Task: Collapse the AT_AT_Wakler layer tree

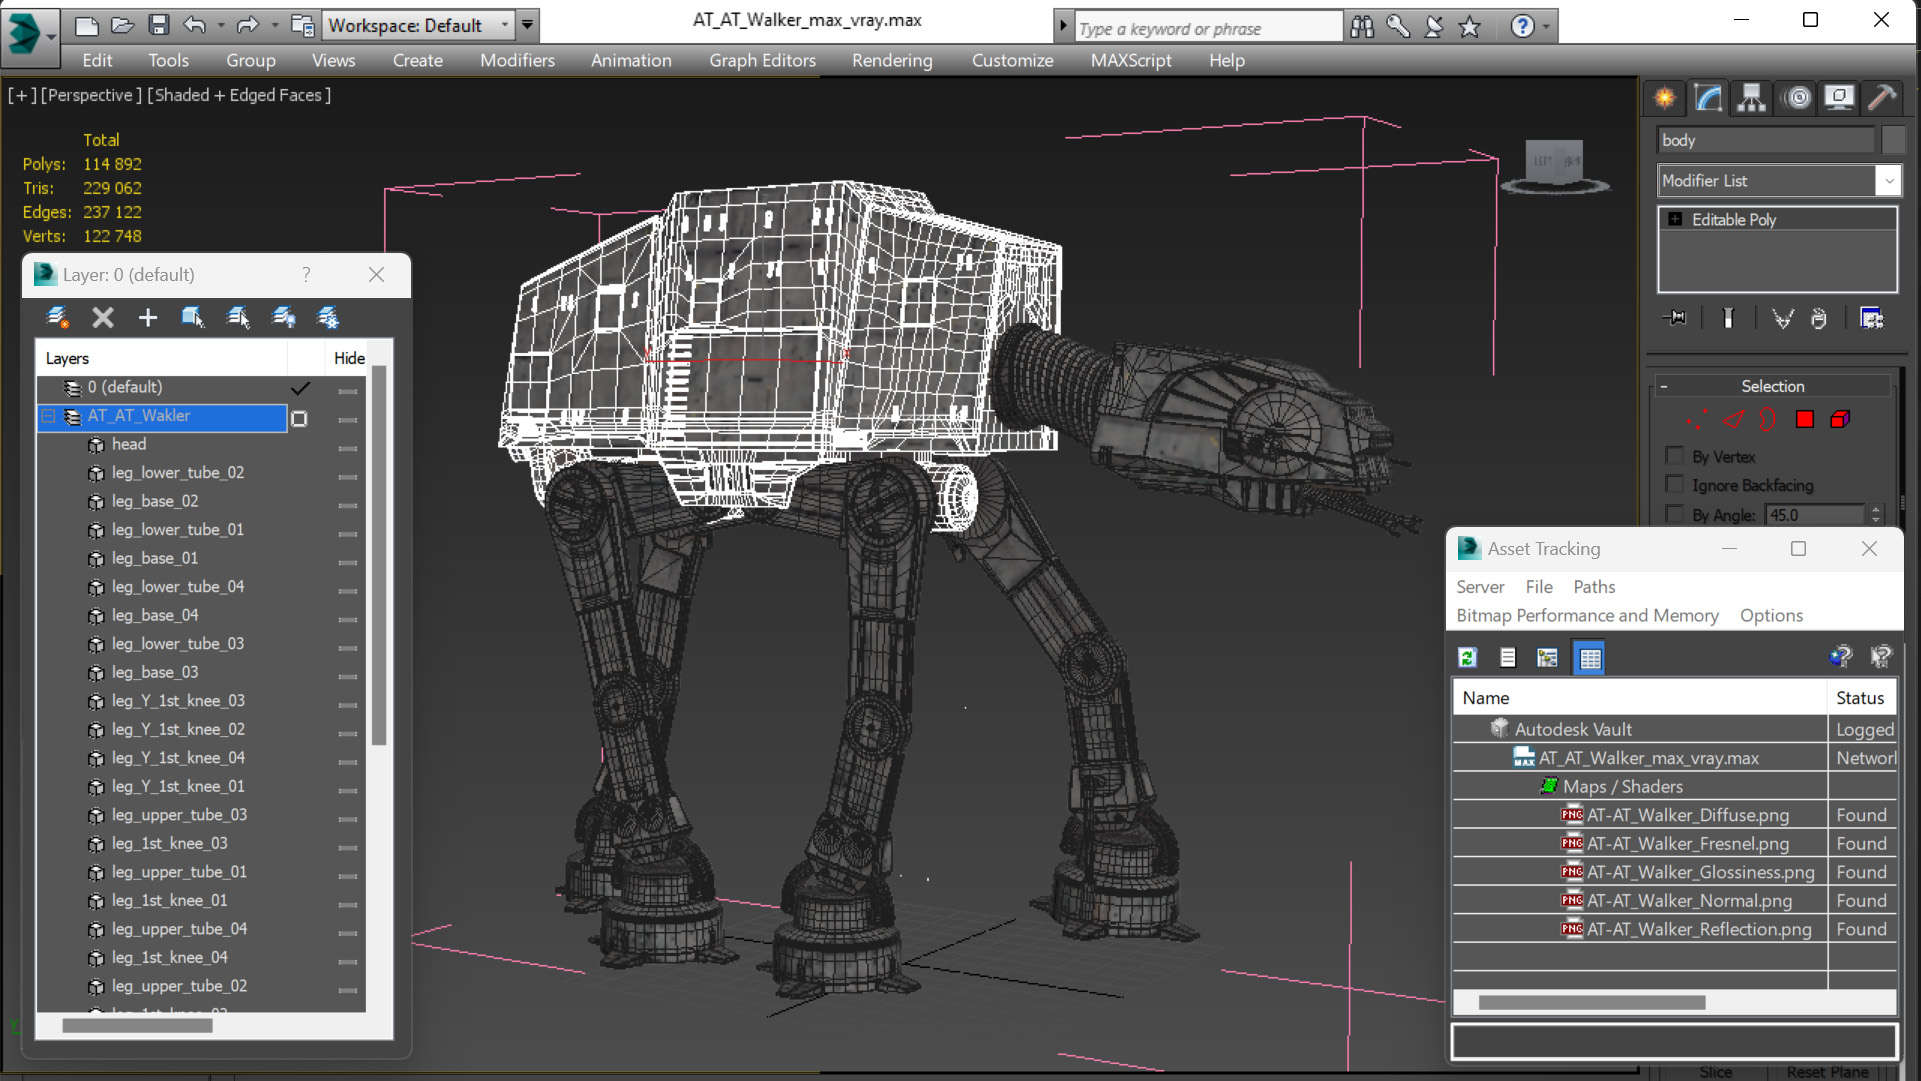Action: [48, 416]
